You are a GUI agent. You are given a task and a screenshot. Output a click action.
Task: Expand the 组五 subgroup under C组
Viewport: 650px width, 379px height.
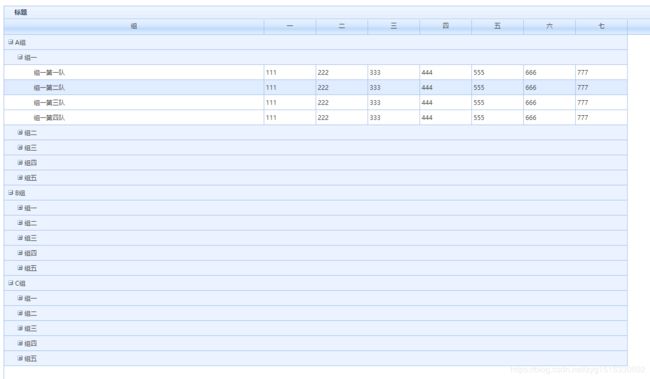[20, 359]
